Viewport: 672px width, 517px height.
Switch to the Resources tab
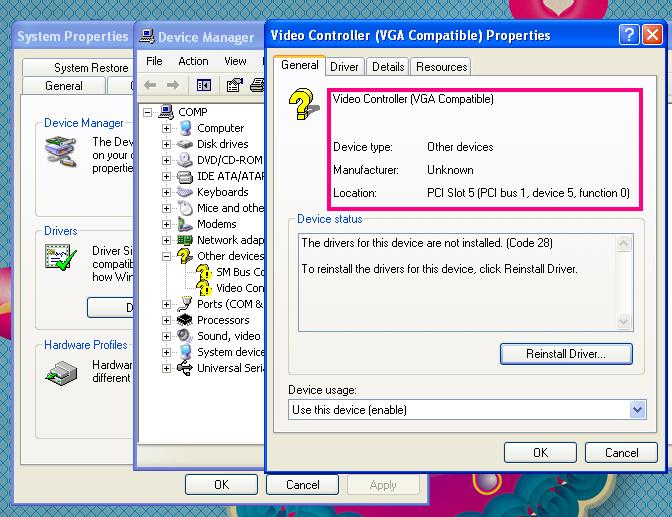pos(441,67)
